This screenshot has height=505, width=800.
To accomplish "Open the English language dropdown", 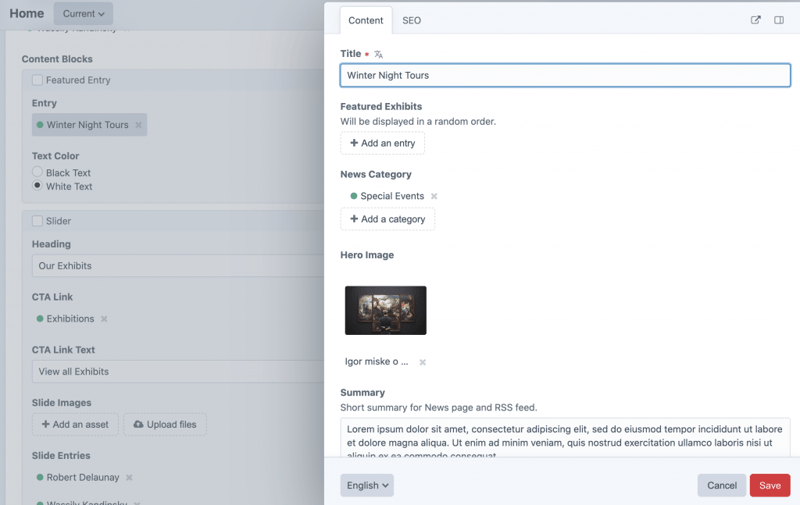I will coord(367,485).
